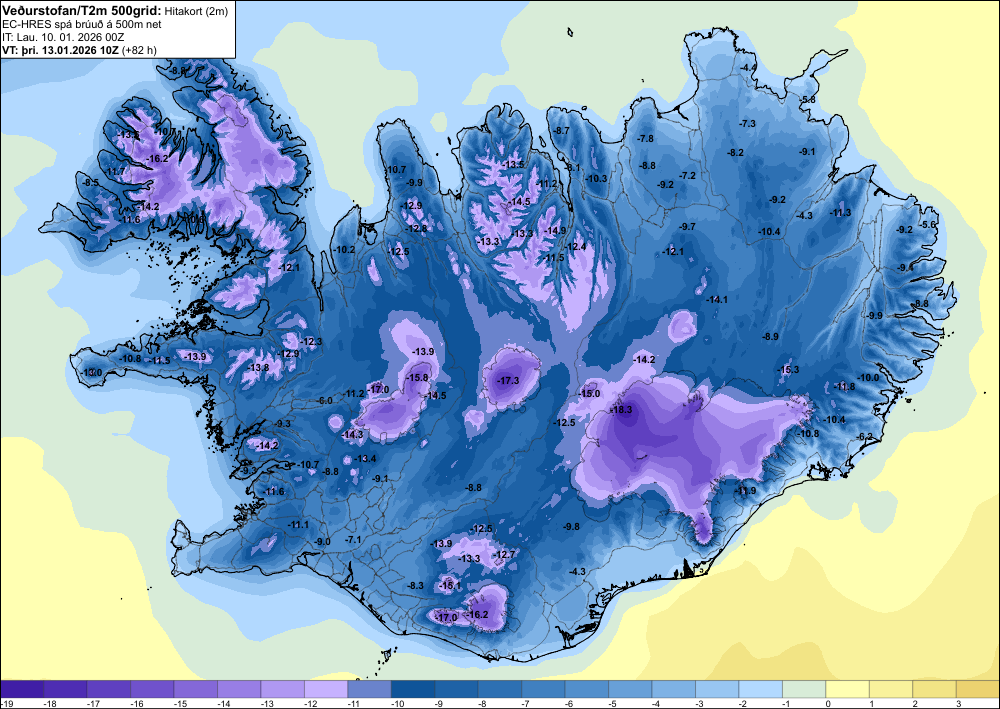
Task: Click the -8.5 temperature value
Action: tap(91, 182)
